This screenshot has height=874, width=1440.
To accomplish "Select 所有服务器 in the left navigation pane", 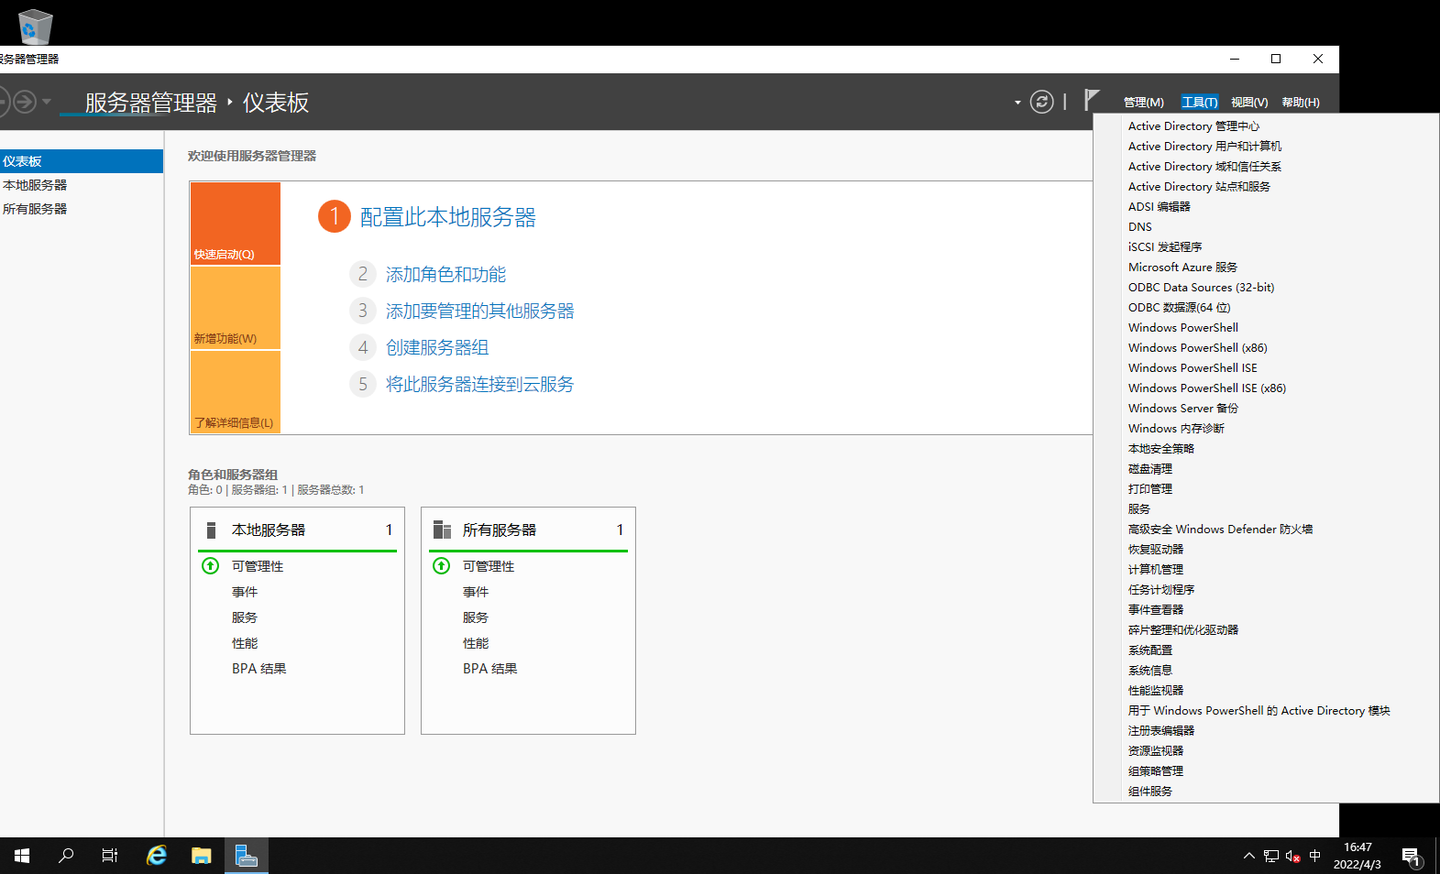I will [x=37, y=208].
